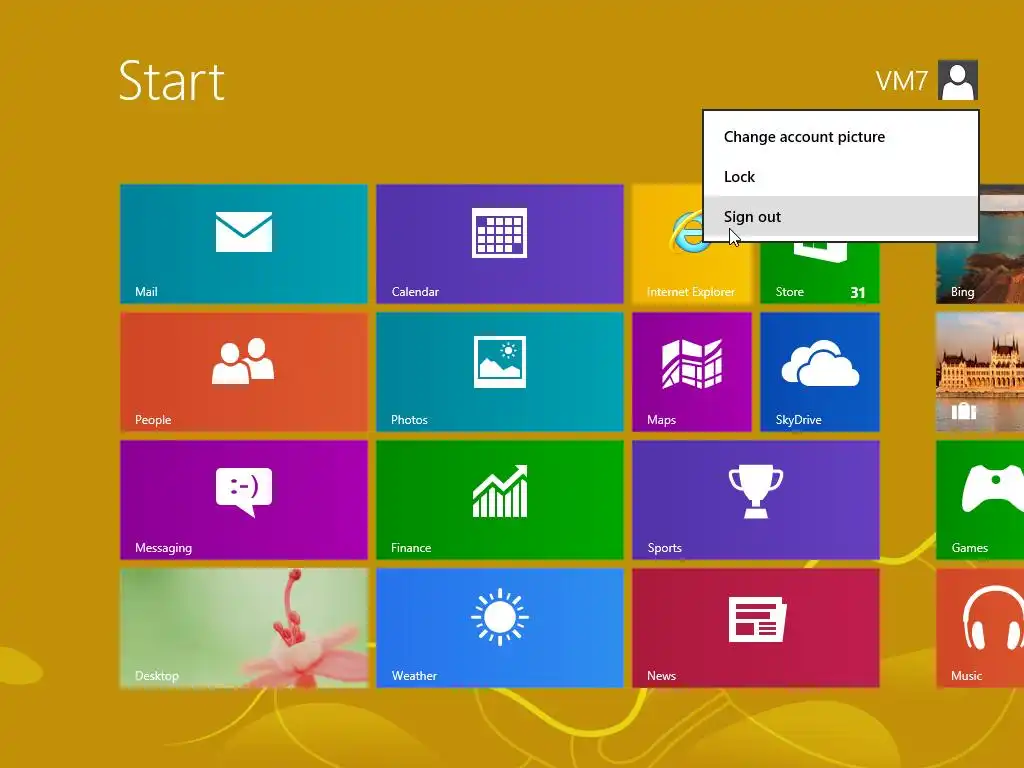Screen dimensions: 1024x768
Task: Click the Store update count 31
Action: pos(857,293)
